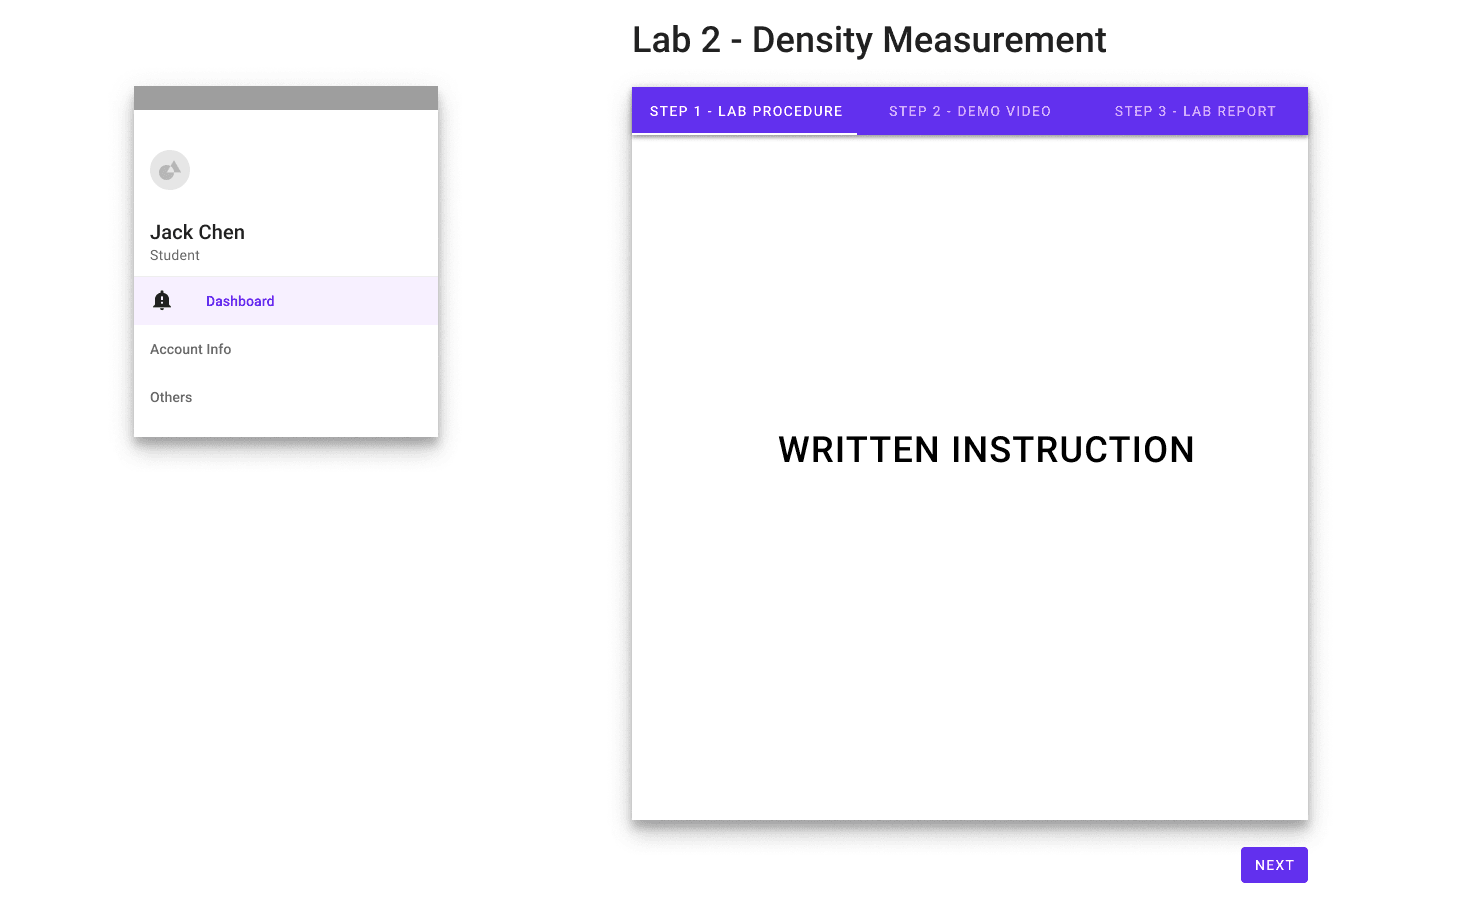The image size is (1460, 900).
Task: Click the Lab 2 - Density Measurement heading
Action: point(868,40)
